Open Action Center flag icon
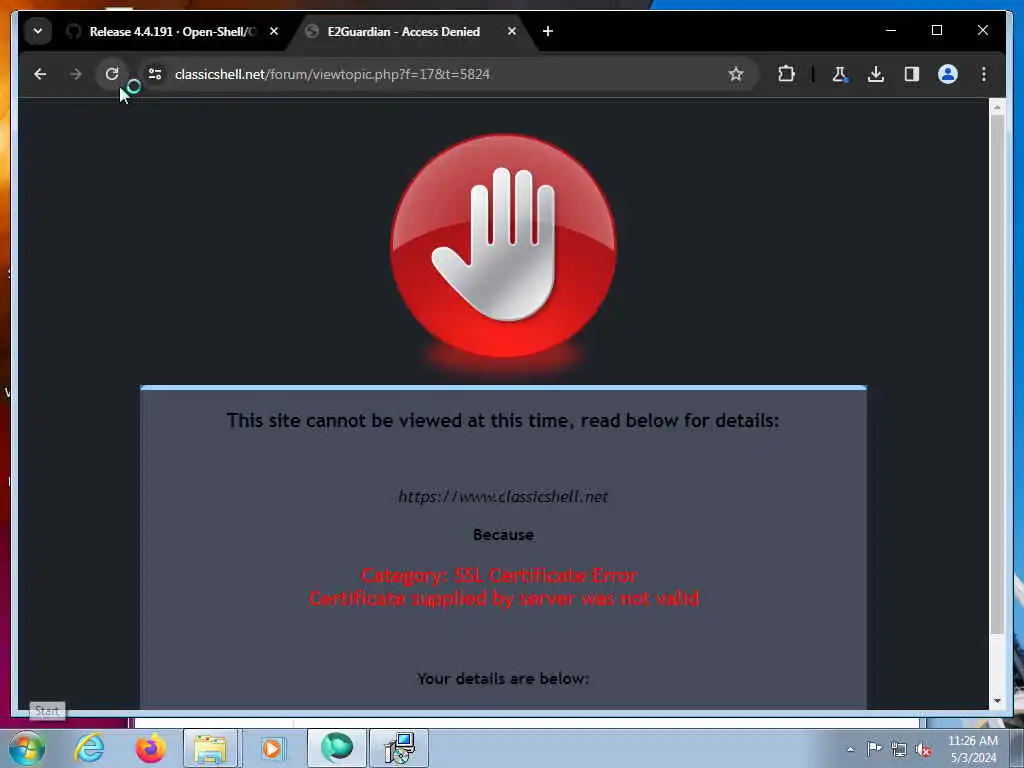1024x768 pixels. [874, 749]
